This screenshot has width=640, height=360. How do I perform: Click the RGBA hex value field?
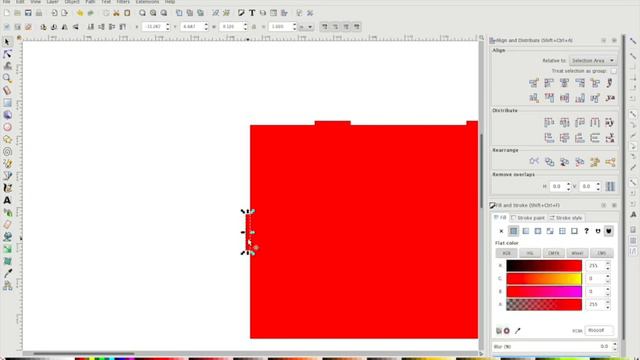coord(599,330)
